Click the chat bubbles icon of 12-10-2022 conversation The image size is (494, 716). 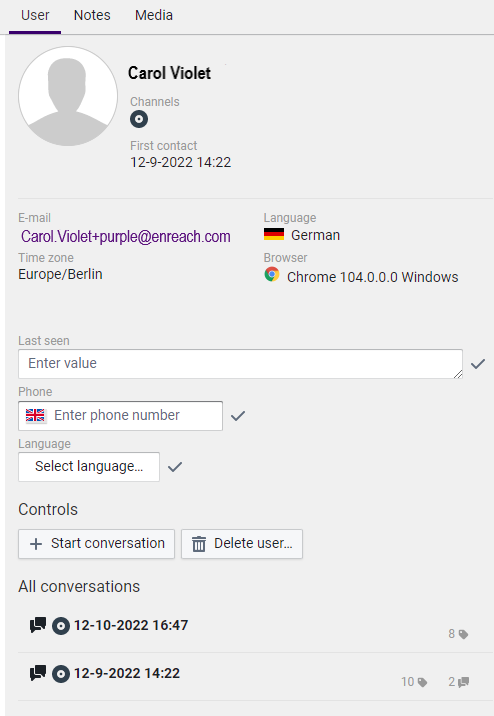pos(38,625)
